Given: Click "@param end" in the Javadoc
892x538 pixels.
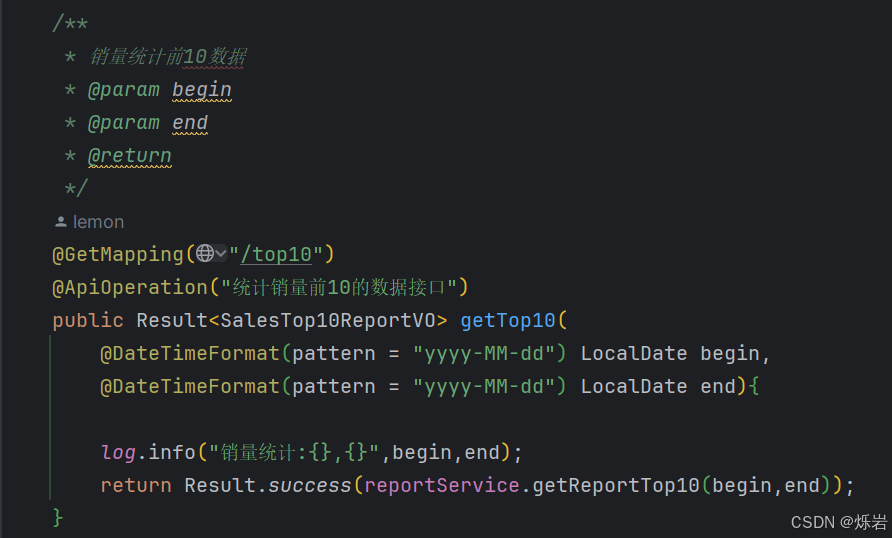Looking at the screenshot, I should click(148, 122).
